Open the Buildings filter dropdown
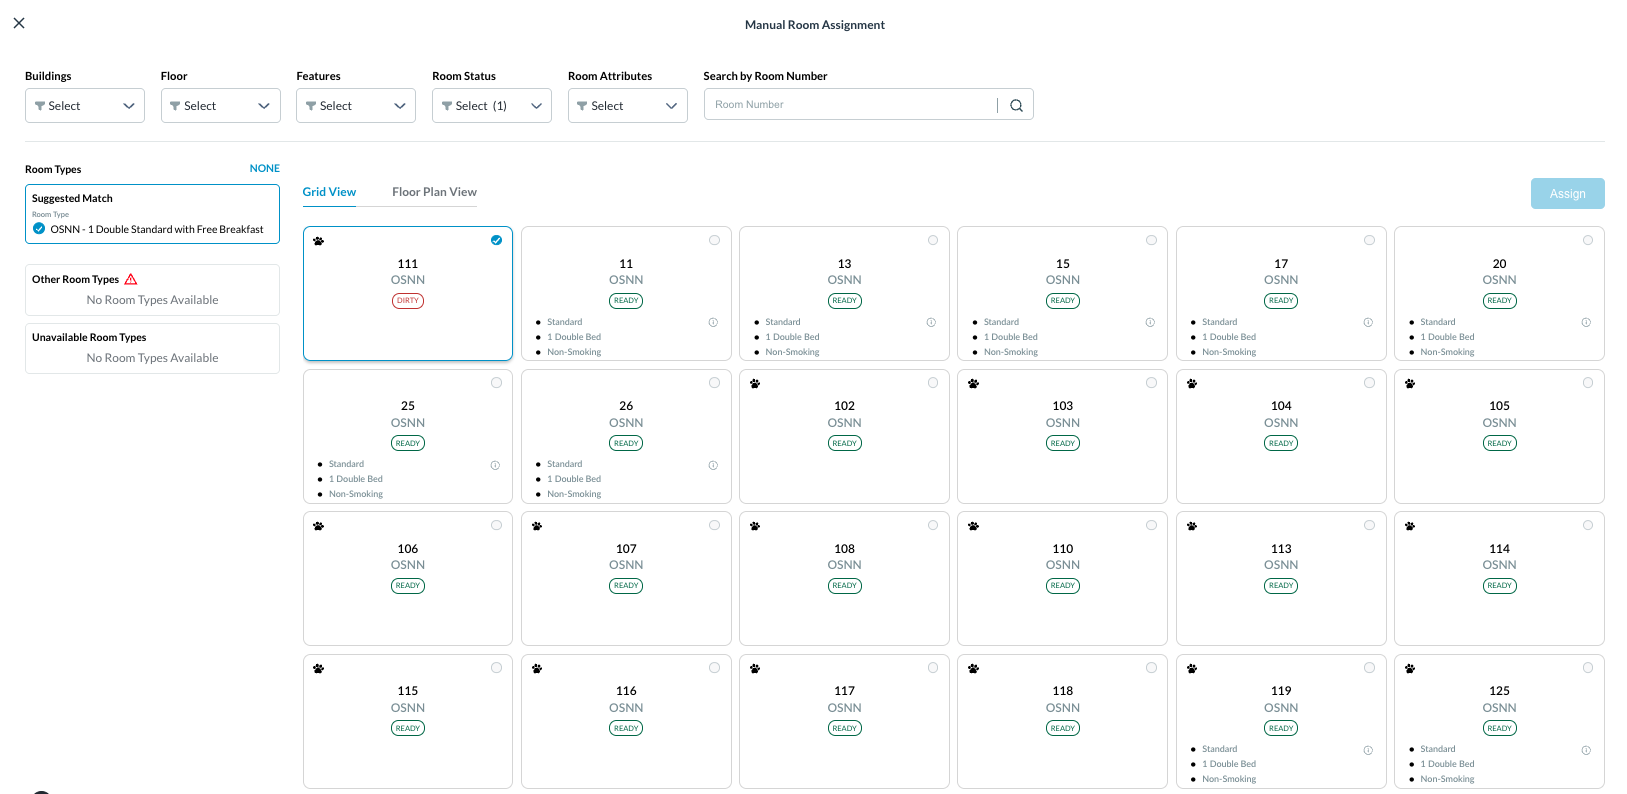 click(x=85, y=106)
